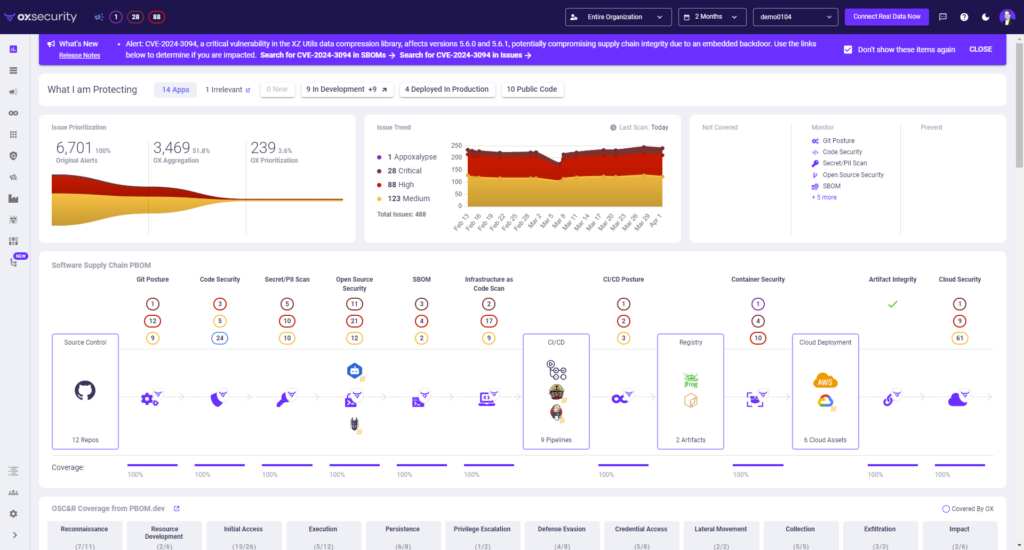Click the 28 critical badge in header
Screen dimensions: 1024x550
pos(135,17)
